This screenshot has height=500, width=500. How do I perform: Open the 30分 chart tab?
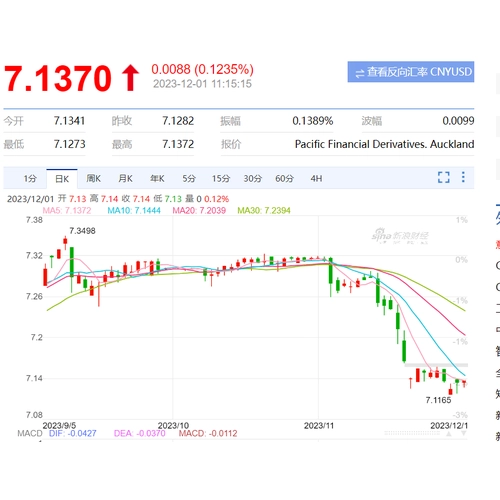(x=252, y=179)
